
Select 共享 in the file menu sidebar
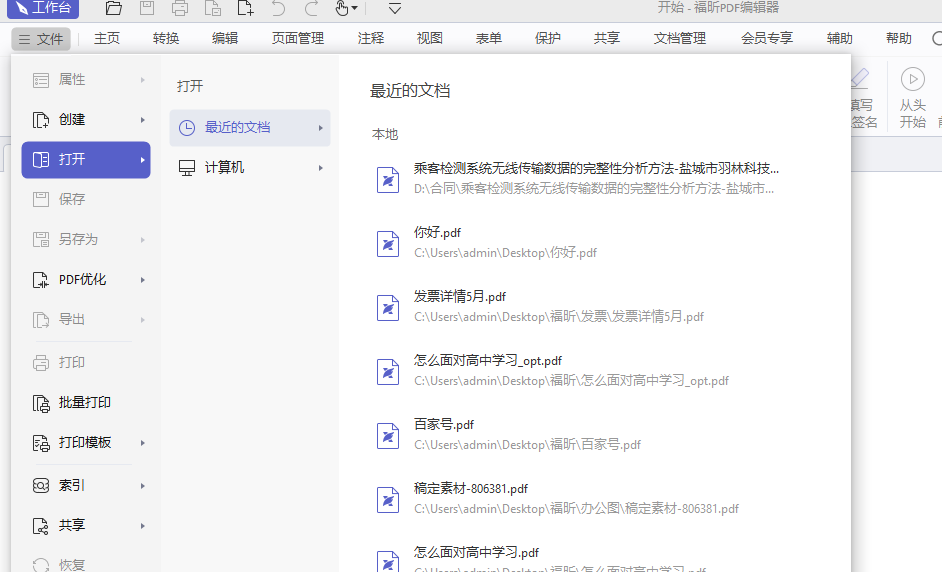[x=72, y=526]
